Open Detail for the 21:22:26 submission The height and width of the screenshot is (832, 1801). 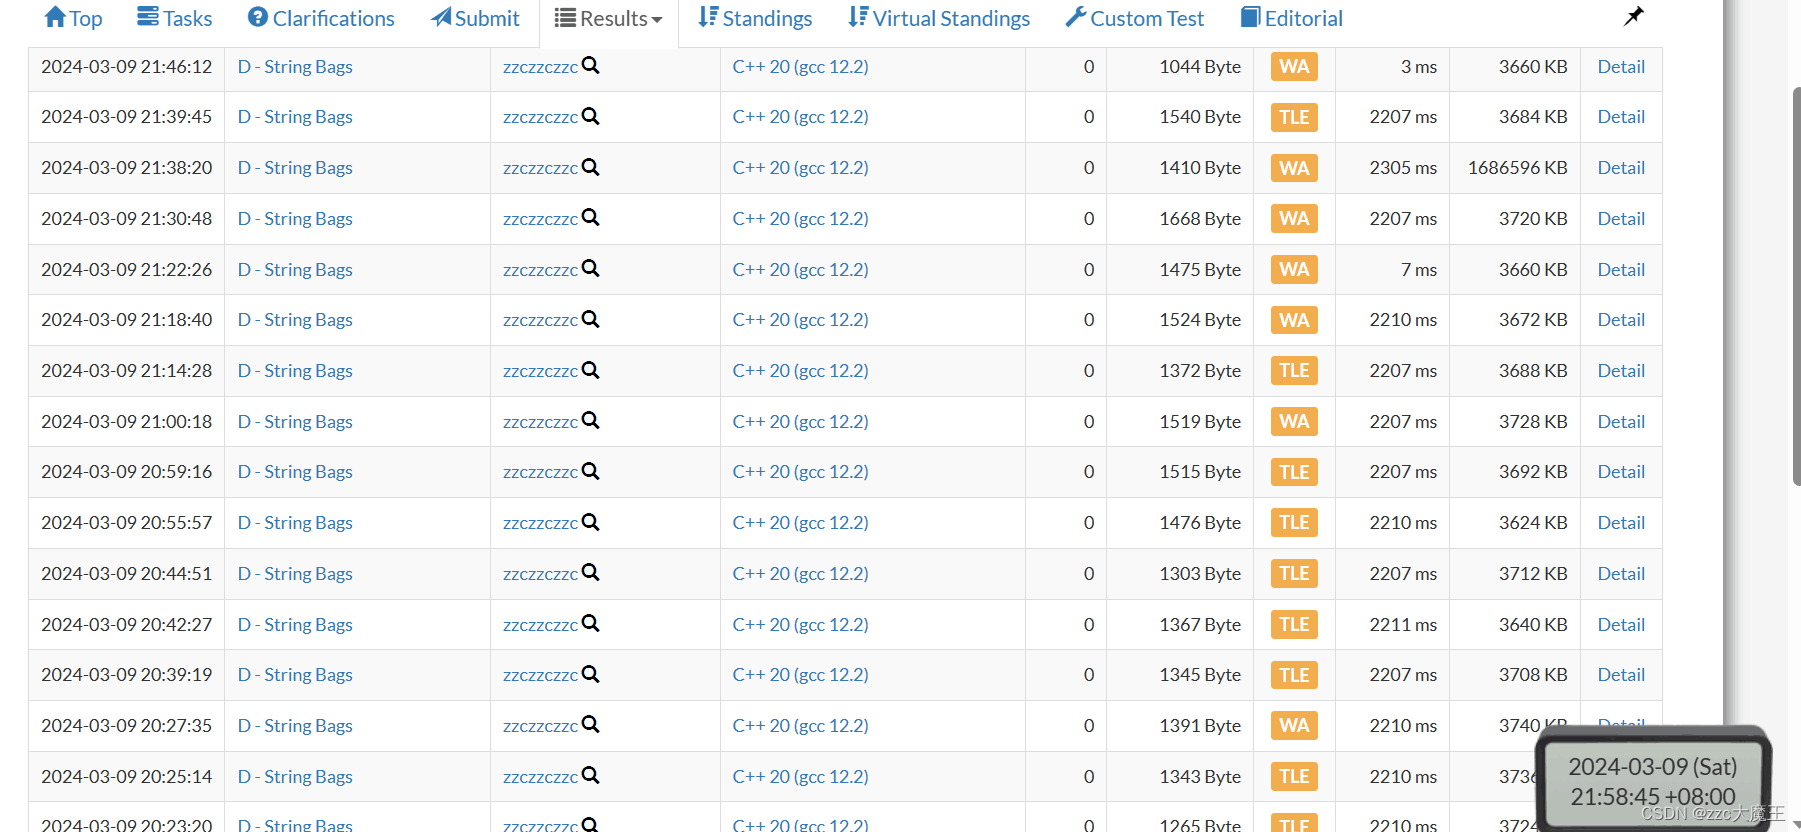click(x=1621, y=269)
